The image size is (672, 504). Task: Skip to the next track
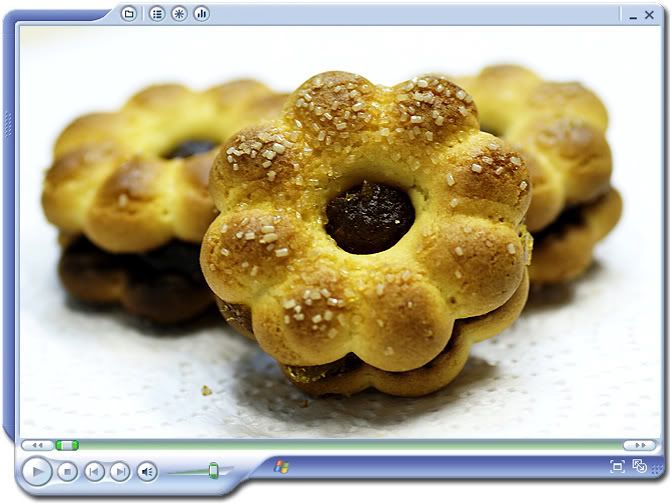[120, 471]
